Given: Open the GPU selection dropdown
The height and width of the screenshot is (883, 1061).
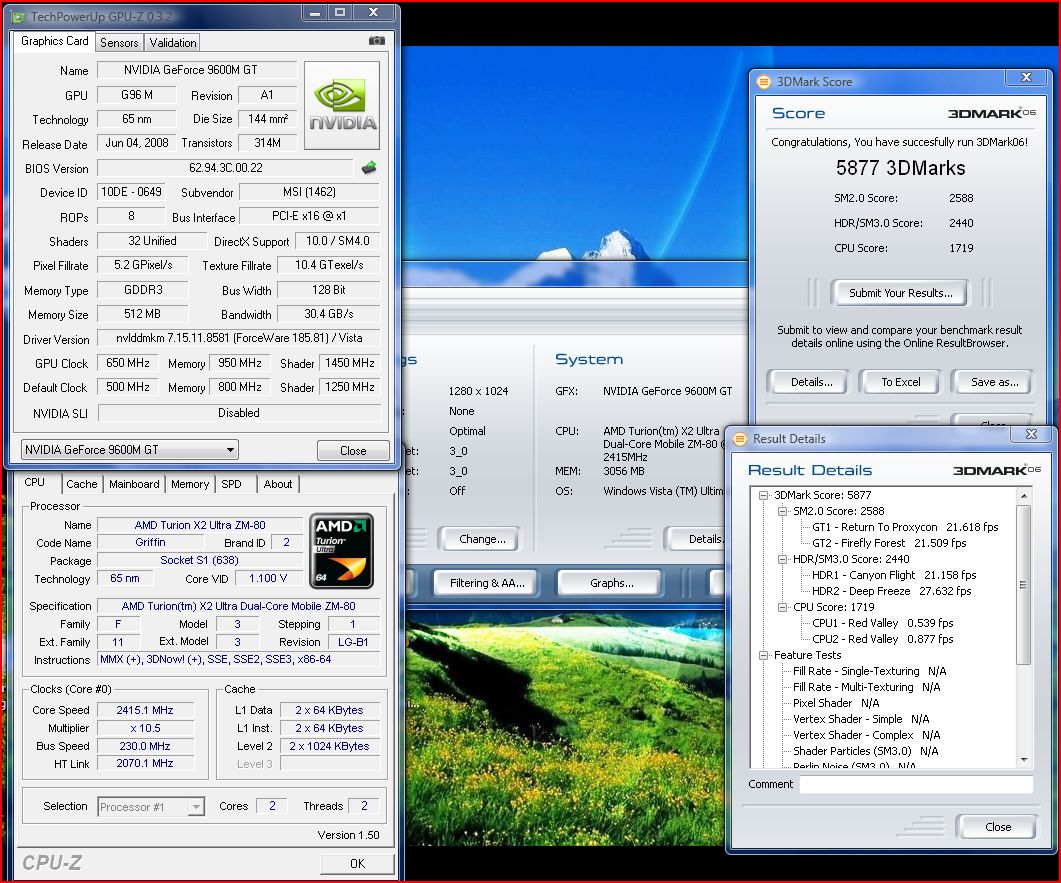Looking at the screenshot, I should point(129,450).
